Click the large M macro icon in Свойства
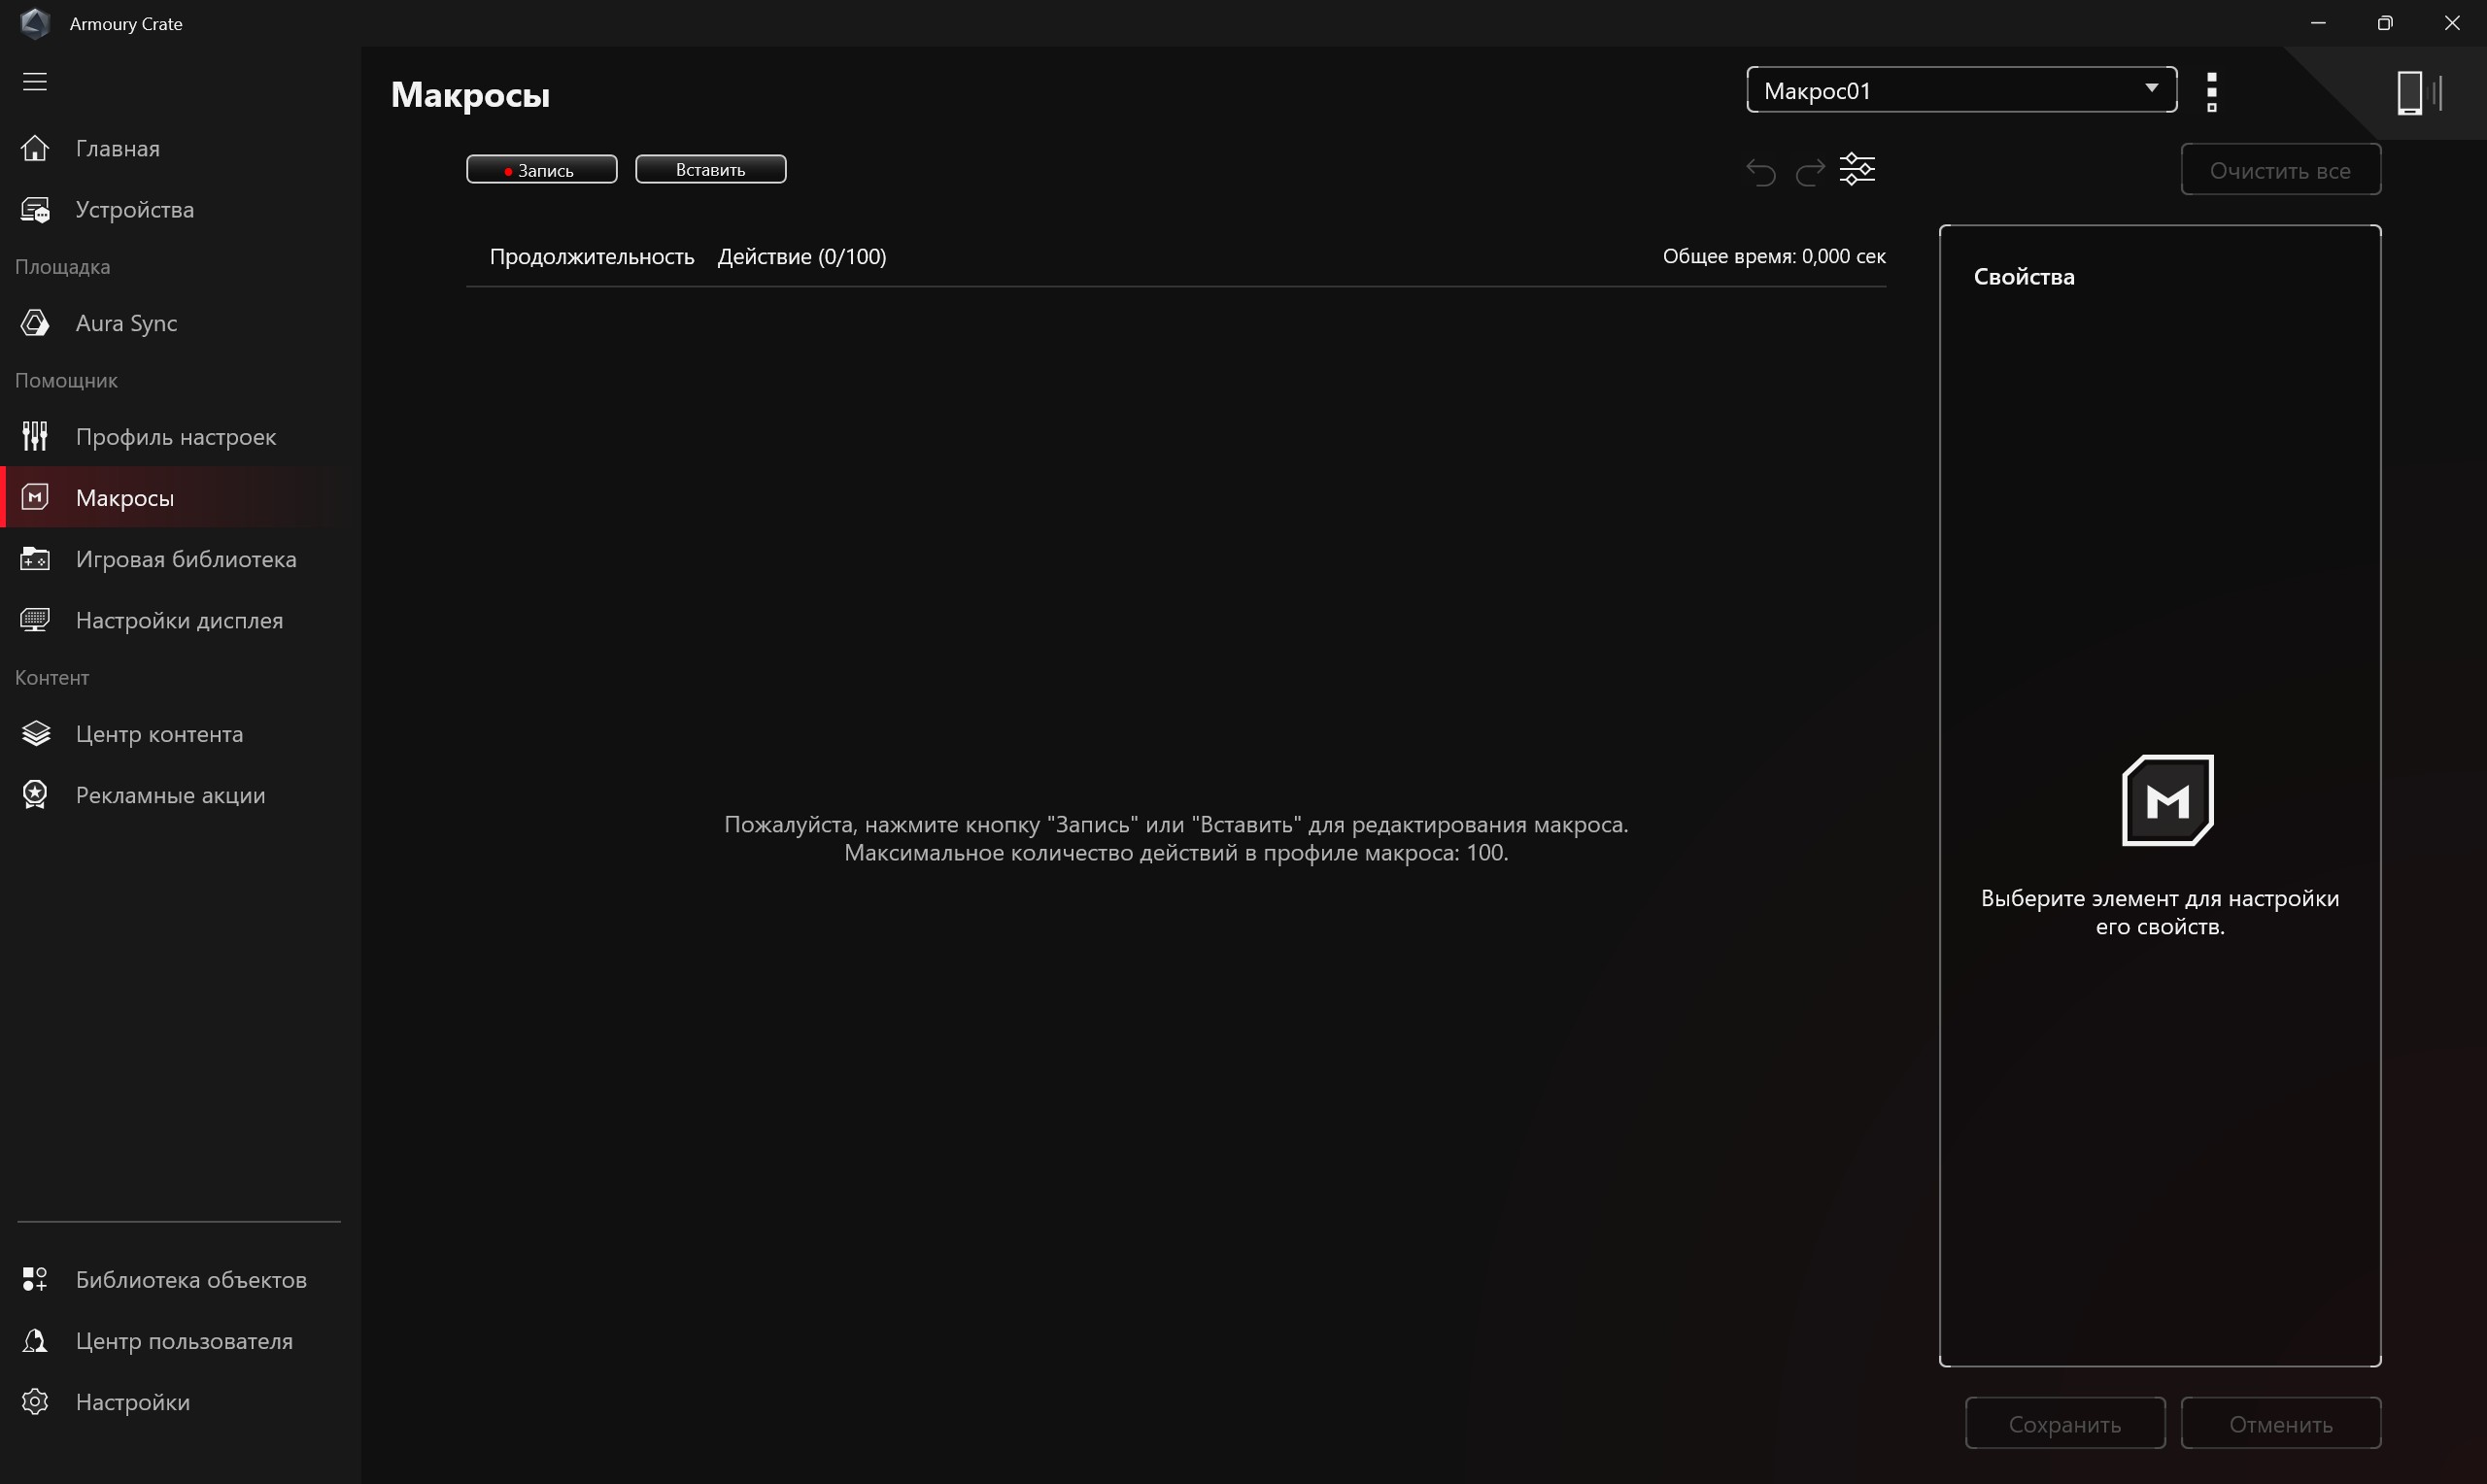This screenshot has height=1484, width=2487. (2167, 800)
